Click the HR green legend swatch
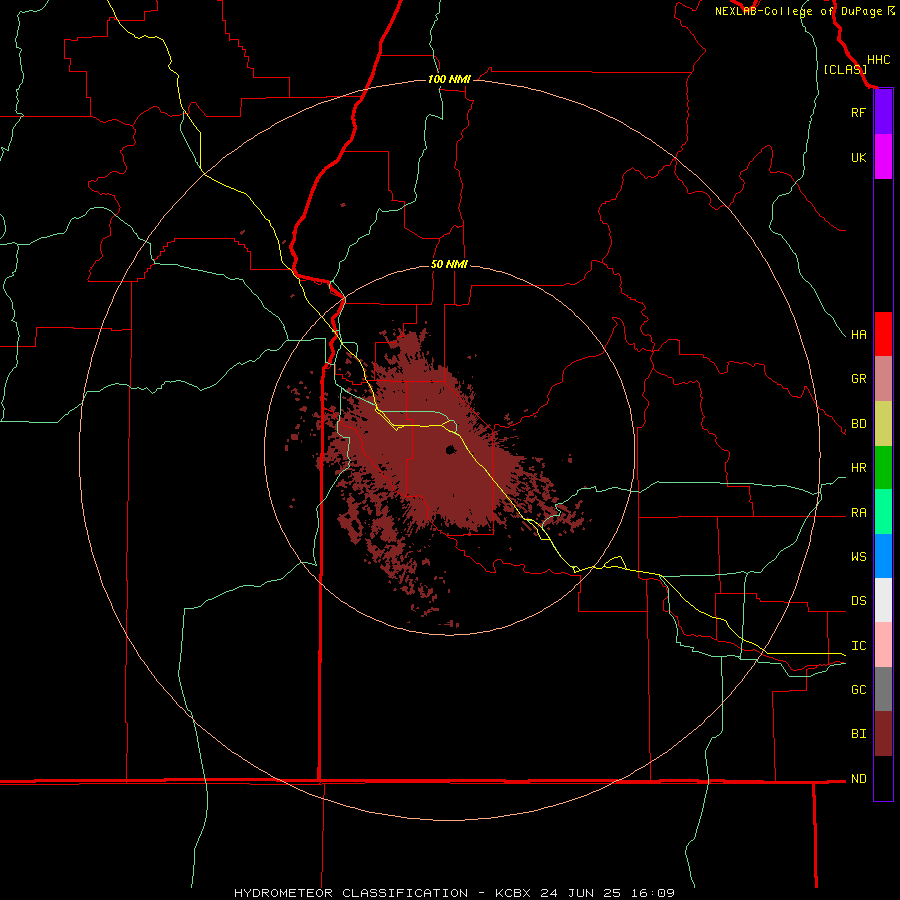The image size is (900, 900). click(x=883, y=468)
